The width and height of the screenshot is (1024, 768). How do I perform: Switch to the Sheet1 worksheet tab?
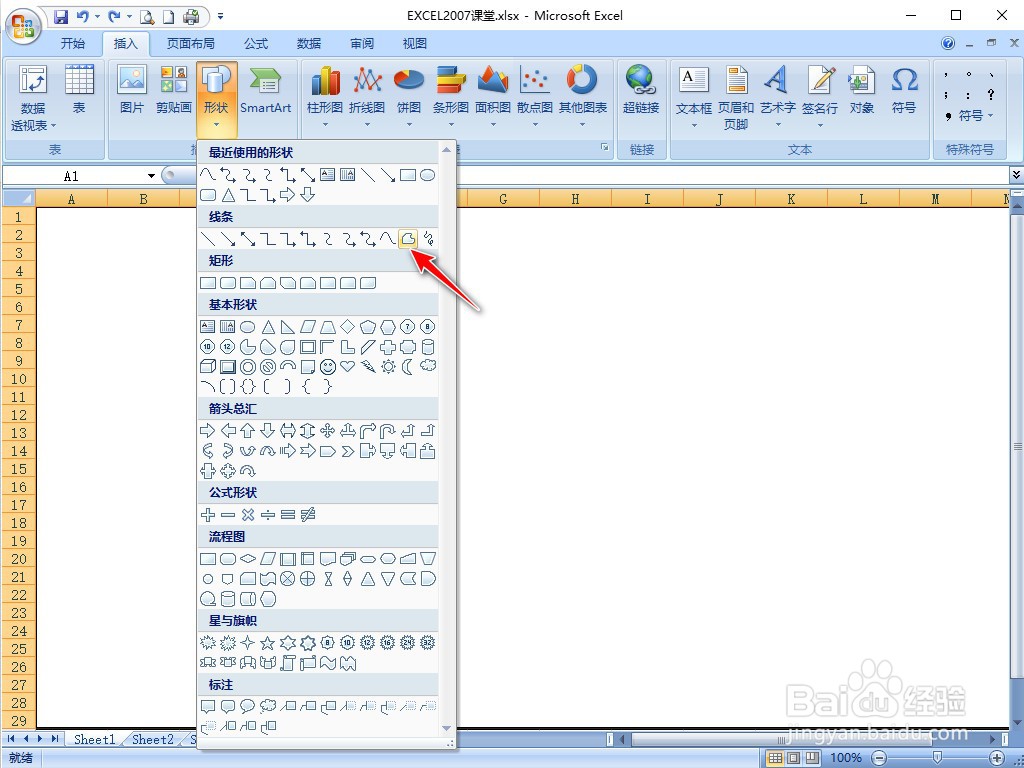94,739
